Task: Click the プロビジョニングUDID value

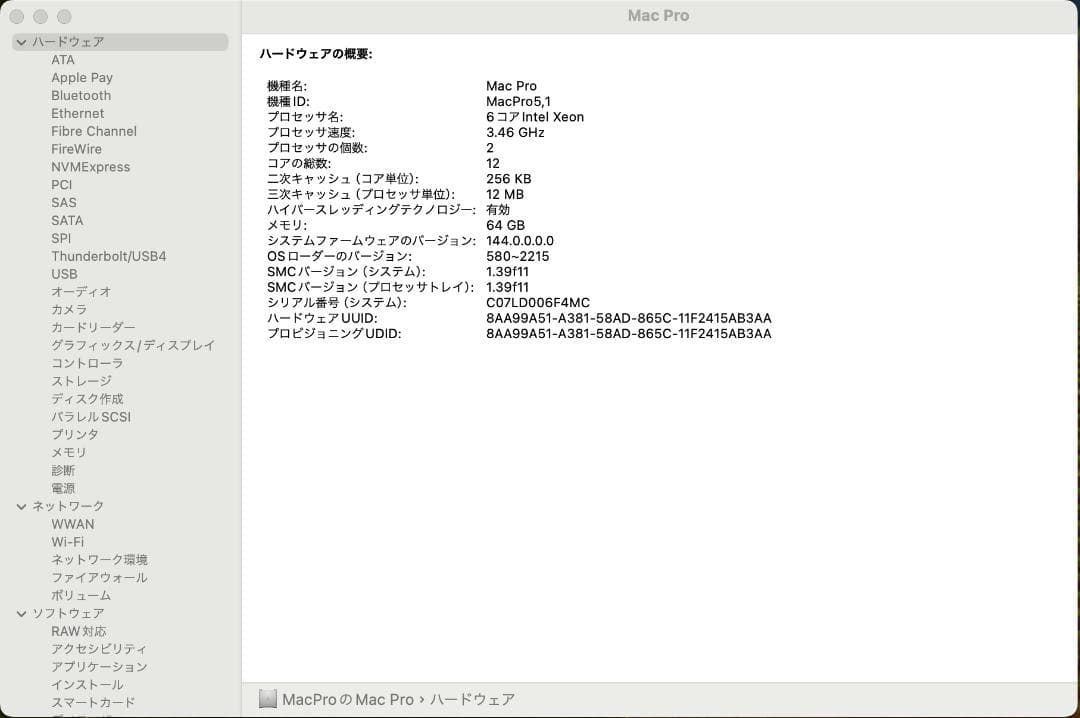Action: [629, 334]
